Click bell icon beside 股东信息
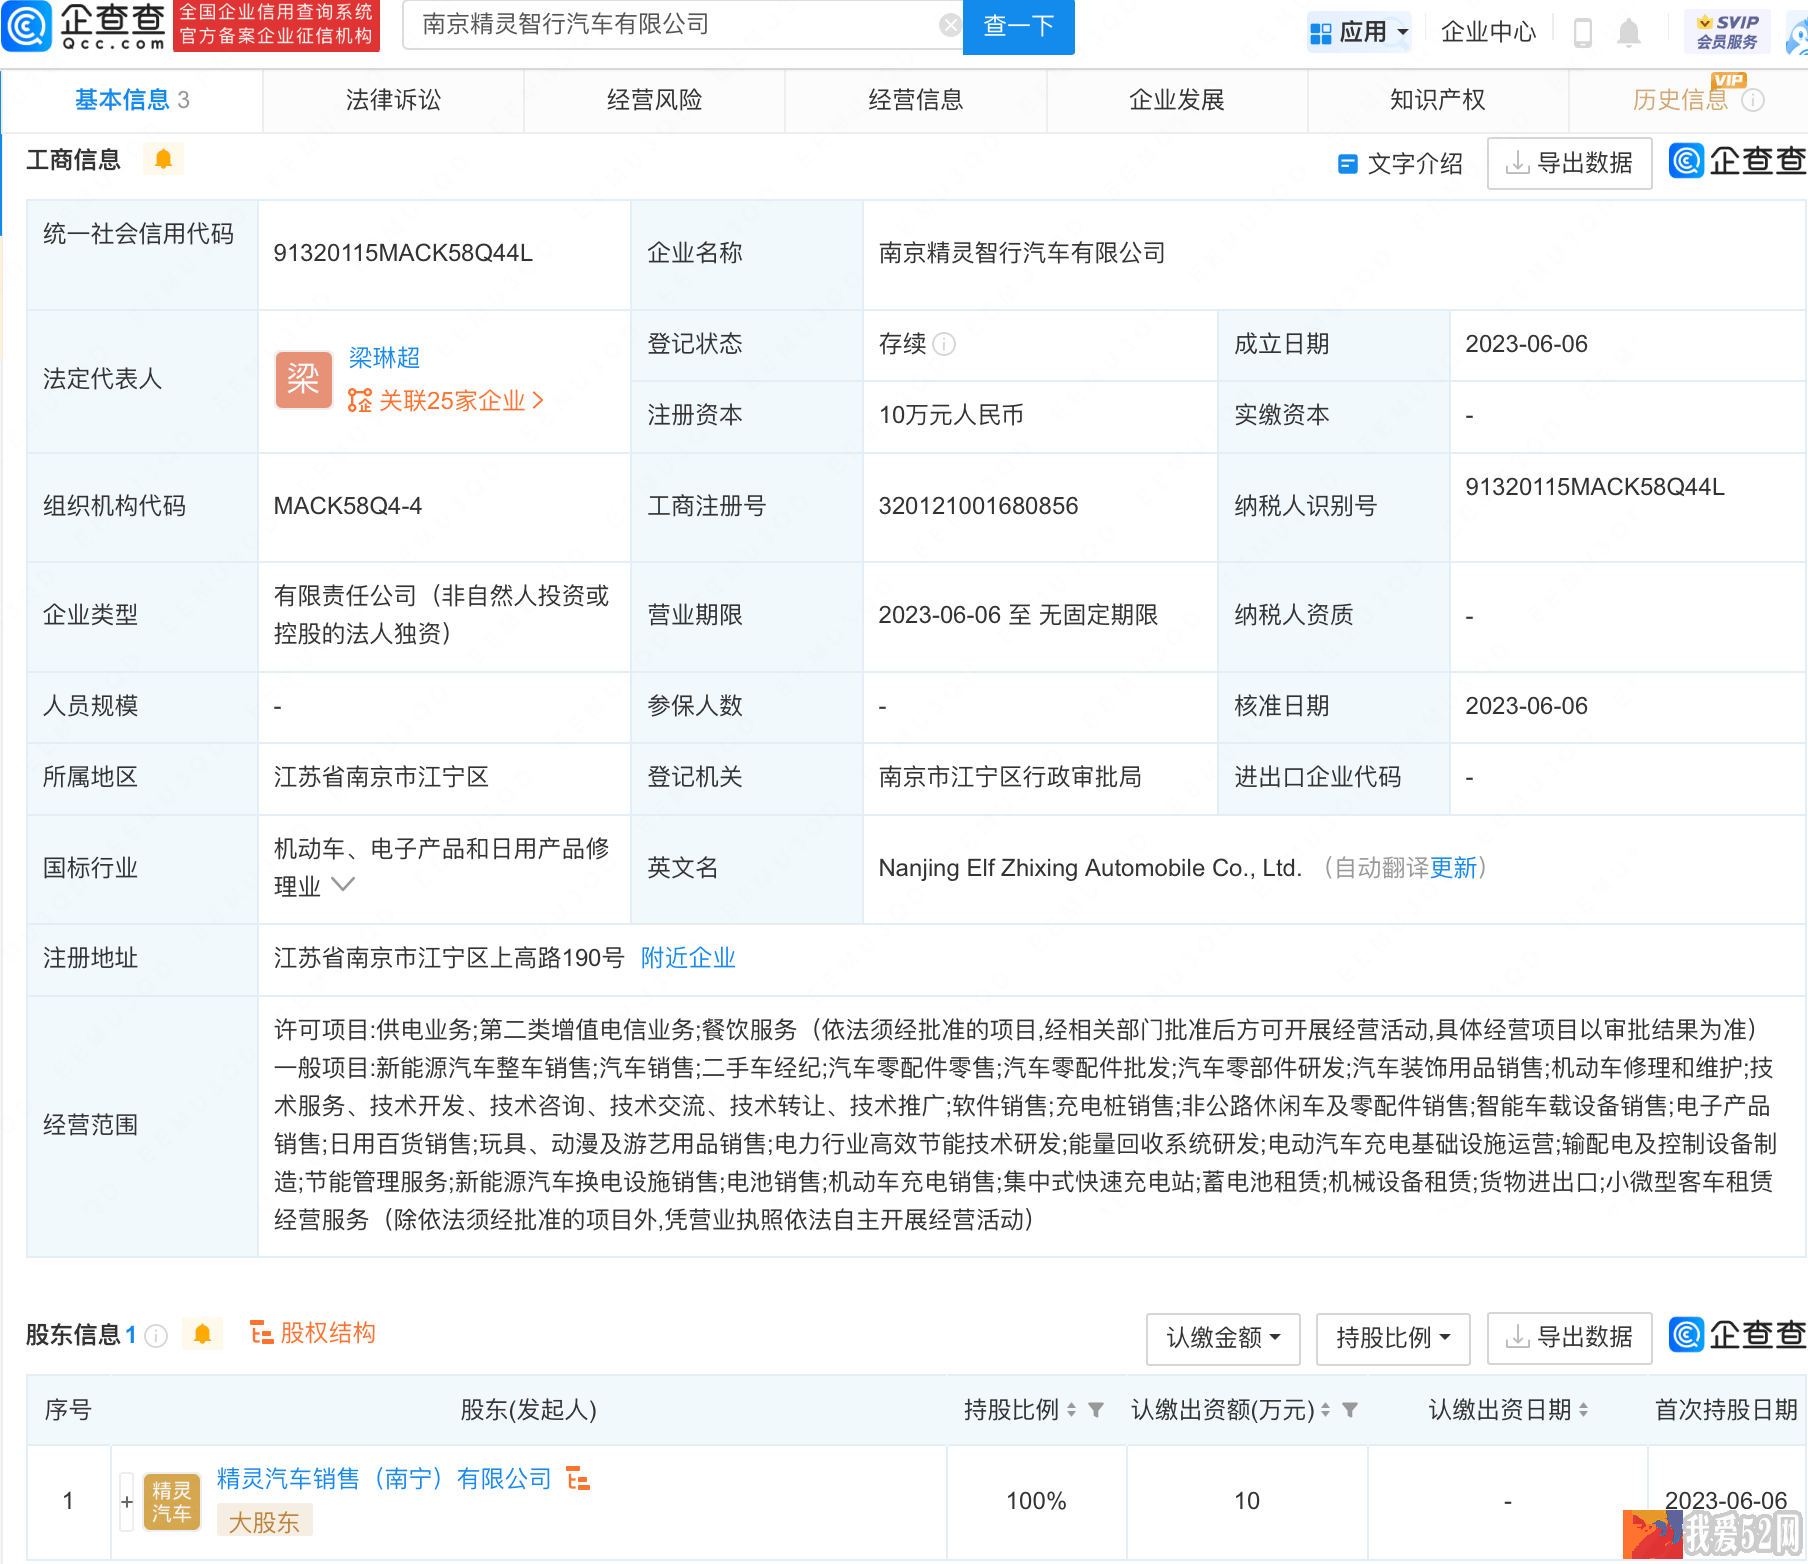The width and height of the screenshot is (1808, 1564). [202, 1334]
